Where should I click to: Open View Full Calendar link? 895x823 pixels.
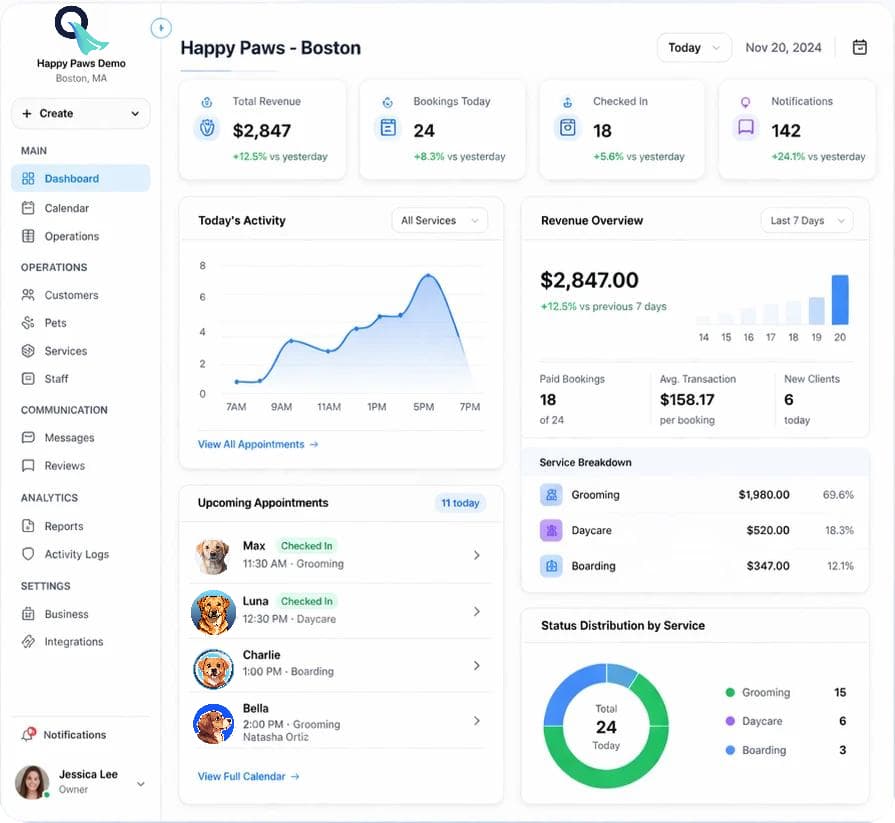coord(247,776)
